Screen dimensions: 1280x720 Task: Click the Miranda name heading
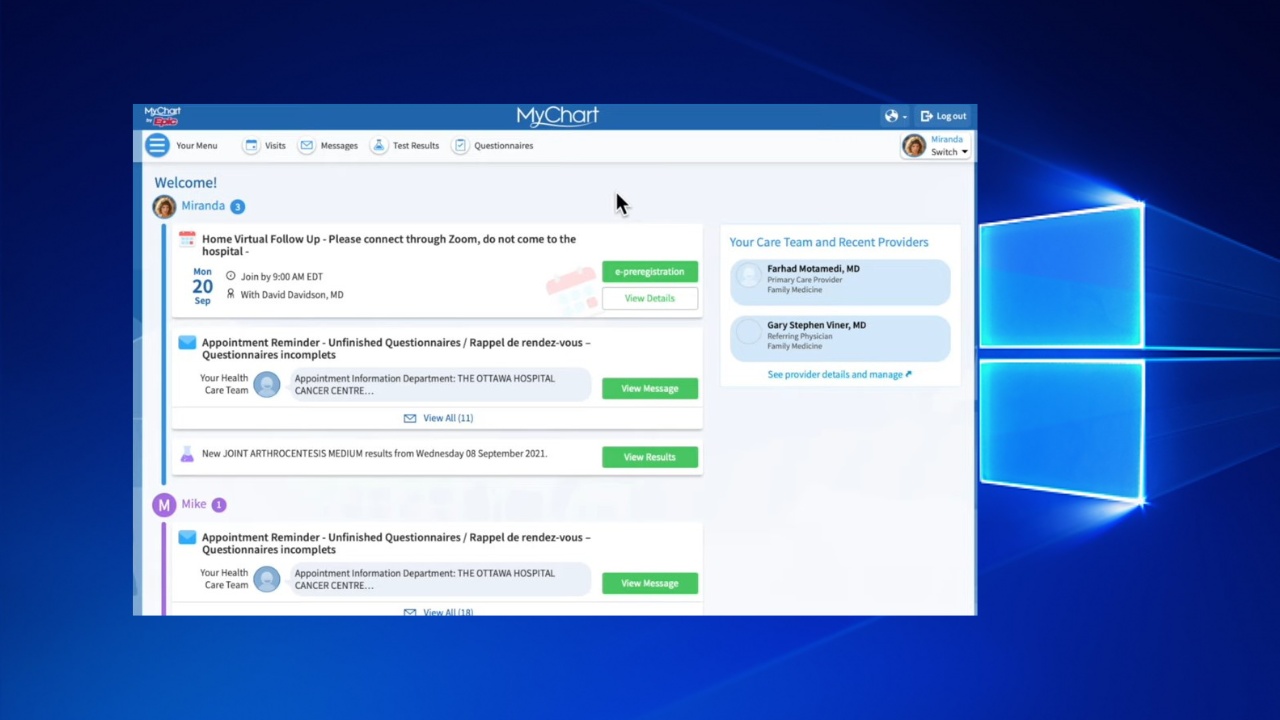[x=203, y=206]
